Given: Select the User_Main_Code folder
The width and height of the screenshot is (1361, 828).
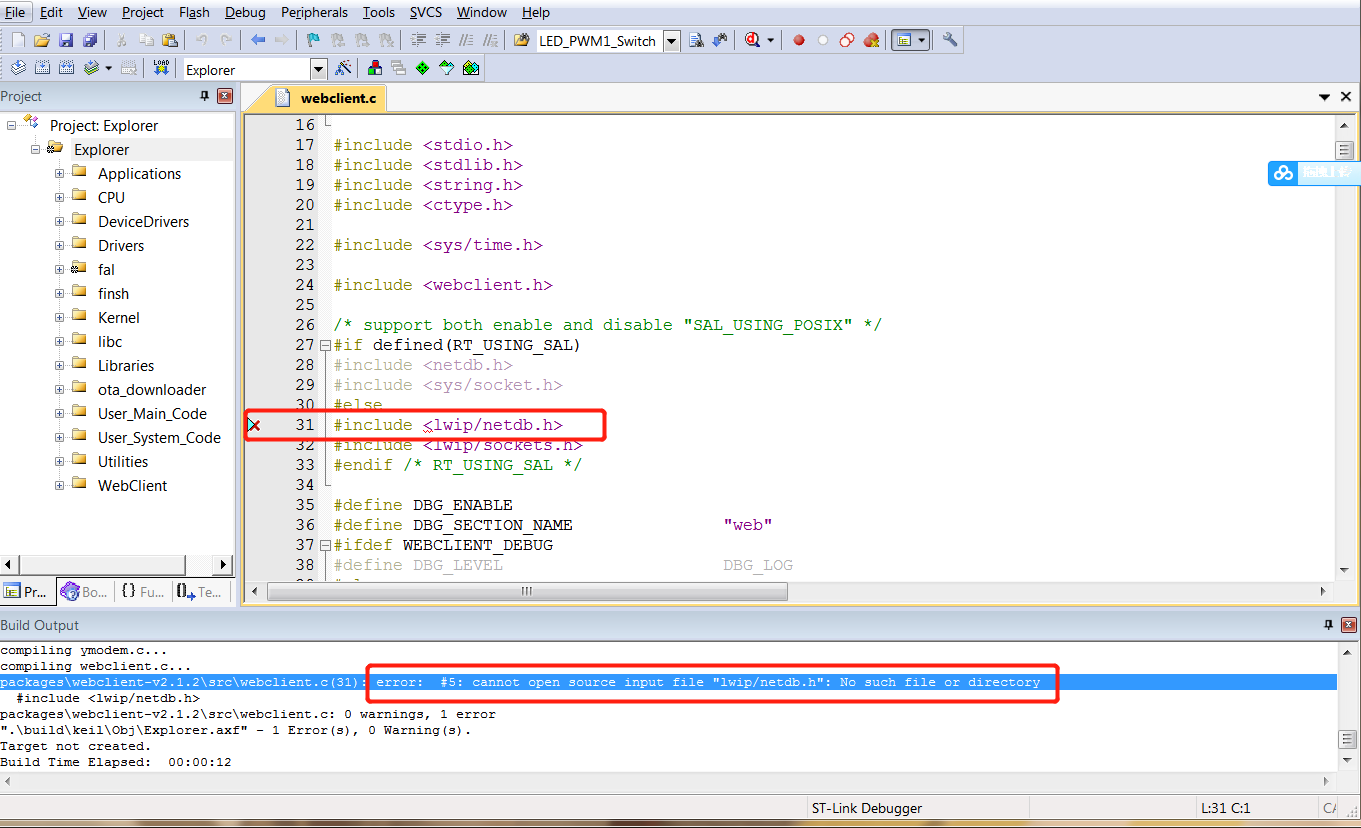Looking at the screenshot, I should 152,413.
